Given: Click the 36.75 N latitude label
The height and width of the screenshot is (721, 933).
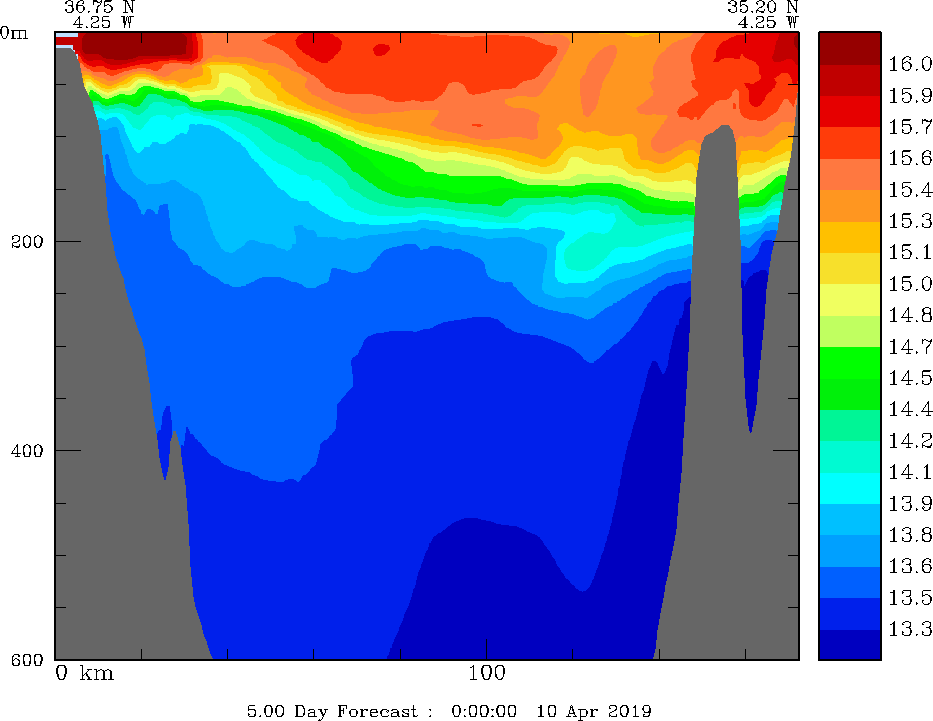Looking at the screenshot, I should pyautogui.click(x=99, y=7).
